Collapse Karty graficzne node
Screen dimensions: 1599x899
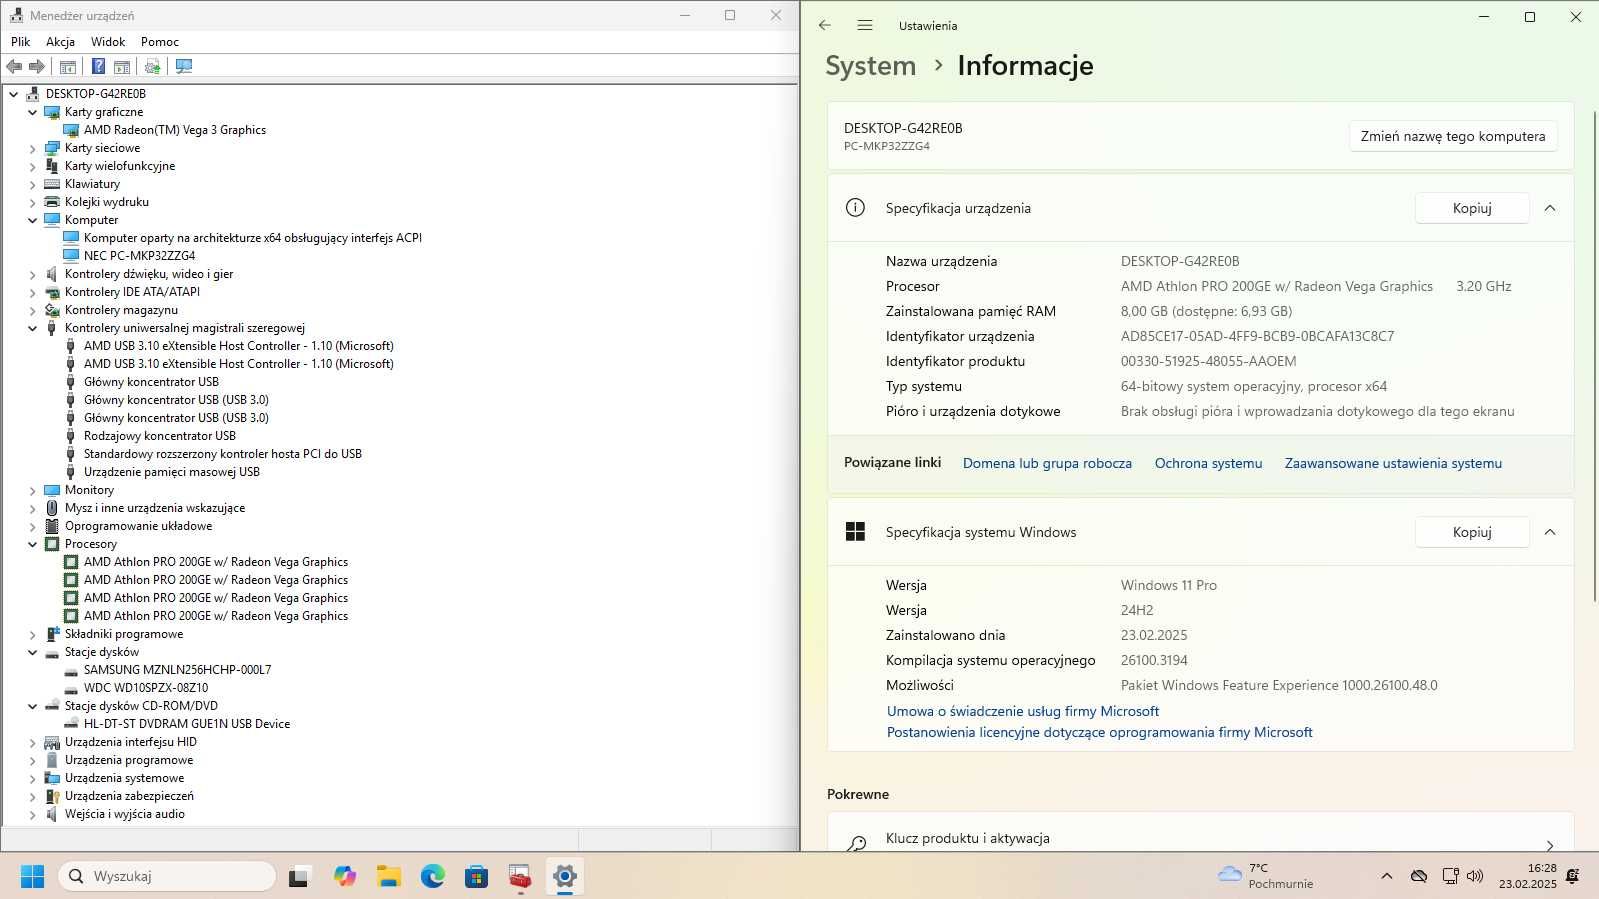[33, 112]
